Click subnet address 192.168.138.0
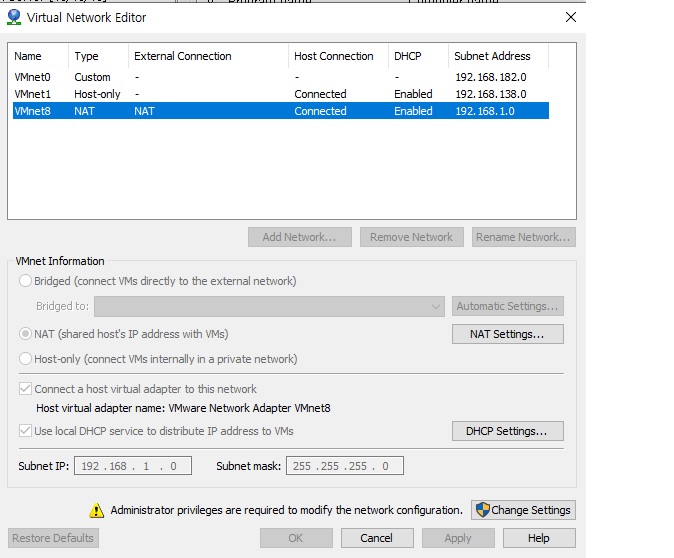 [491, 94]
